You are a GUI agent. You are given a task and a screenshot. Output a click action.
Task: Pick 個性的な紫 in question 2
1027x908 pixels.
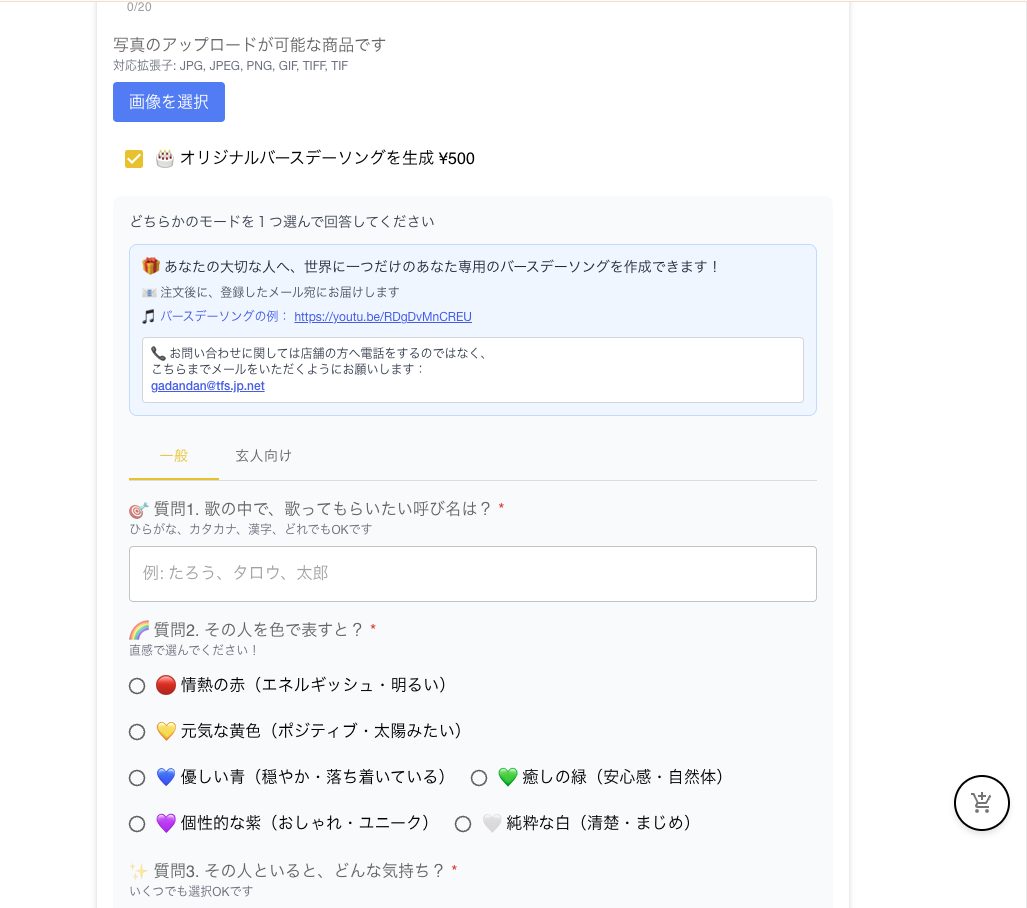point(137,824)
